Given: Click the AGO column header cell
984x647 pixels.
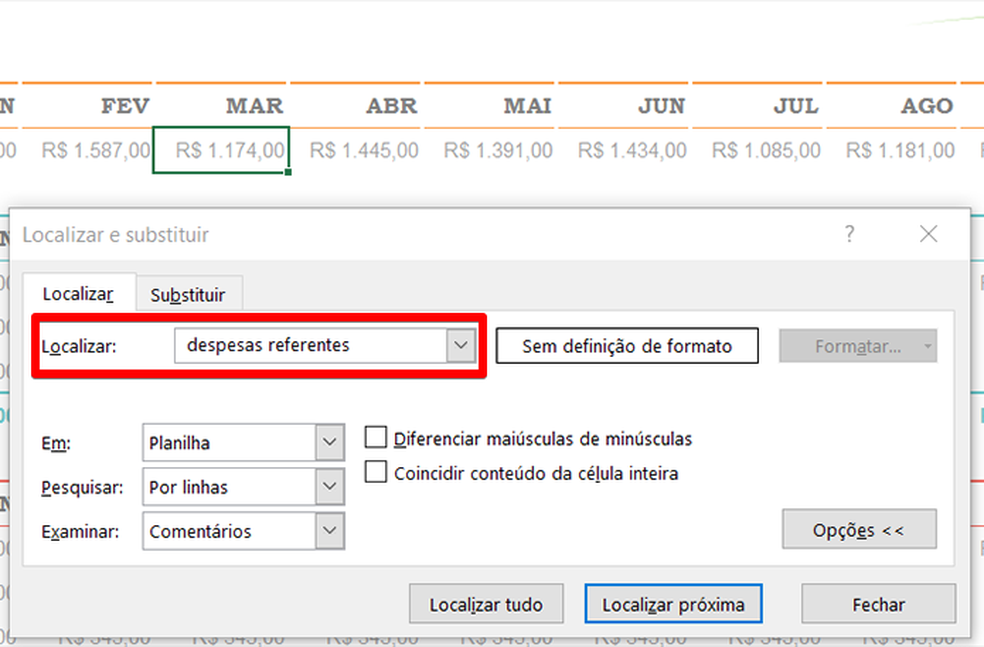Looking at the screenshot, I should (x=892, y=105).
